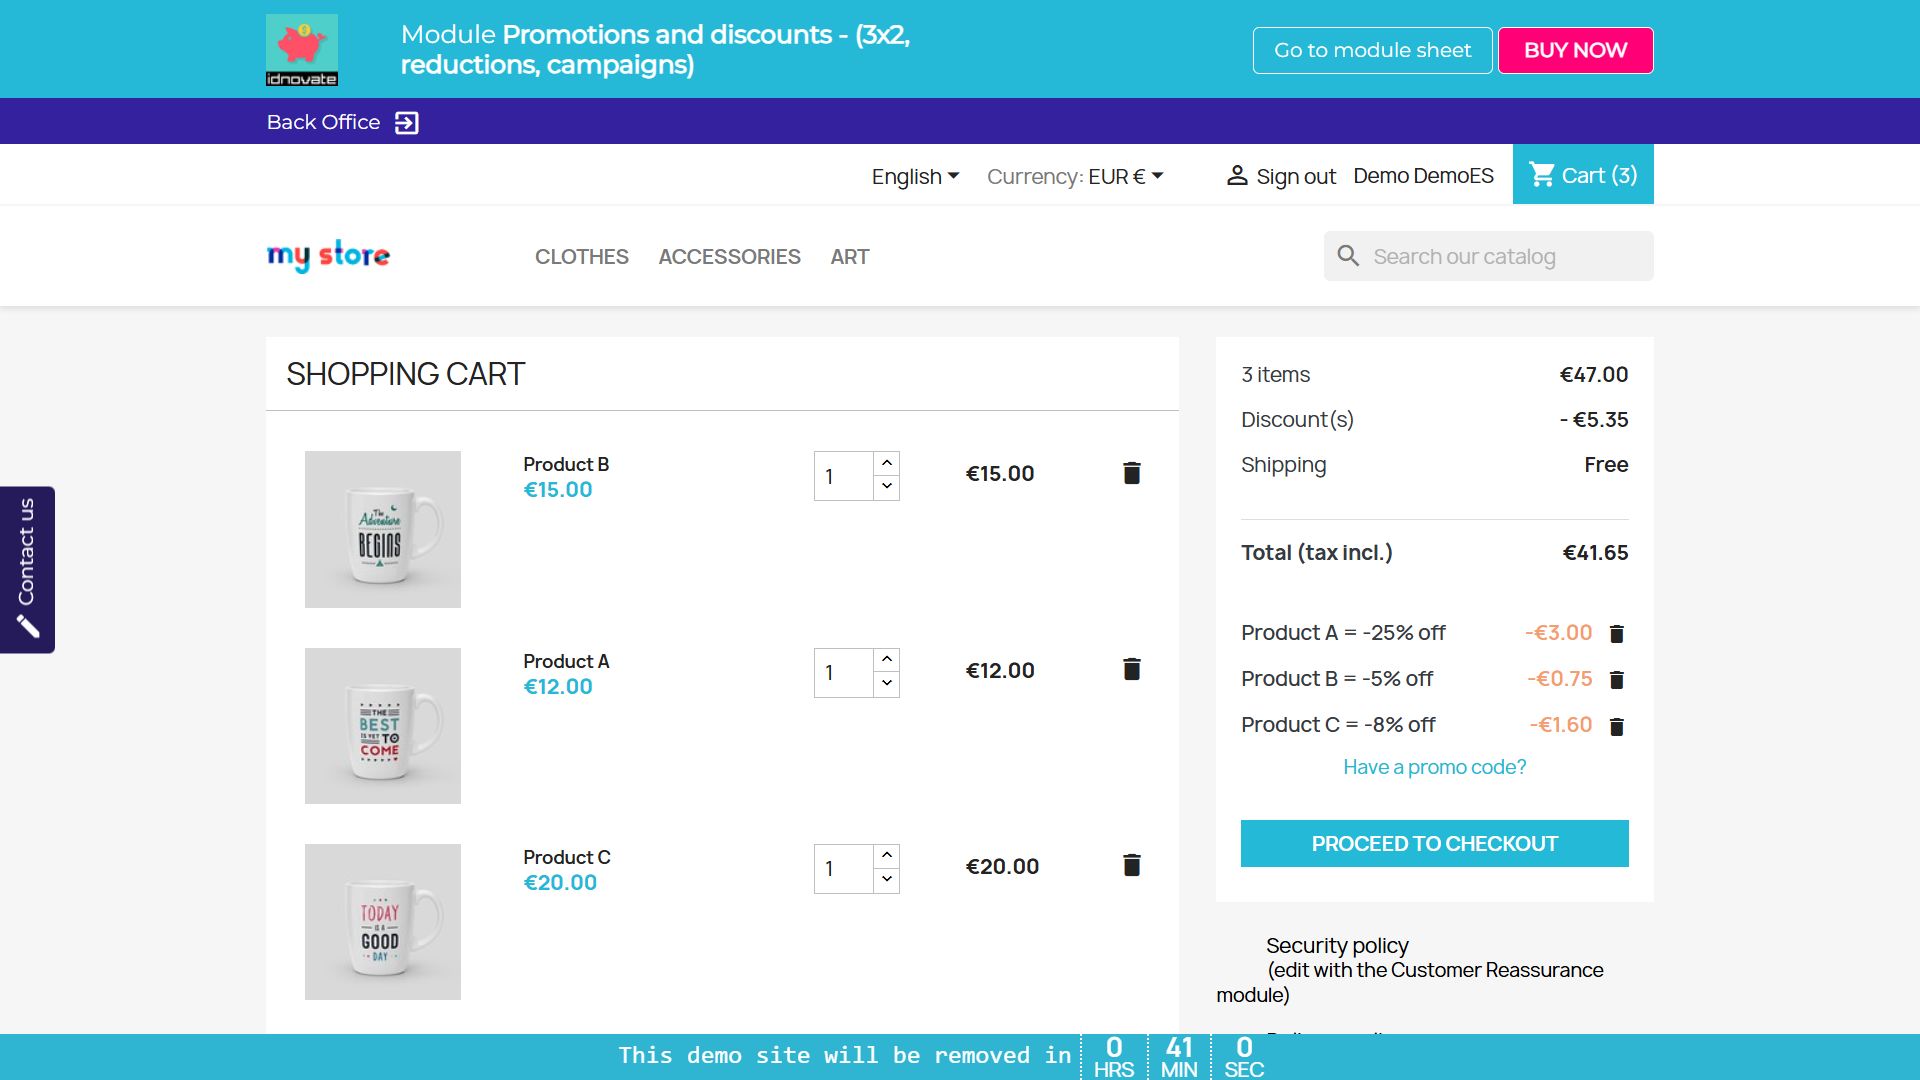Decrease Product A quantity by one
1920x1080 pixels.
click(887, 684)
